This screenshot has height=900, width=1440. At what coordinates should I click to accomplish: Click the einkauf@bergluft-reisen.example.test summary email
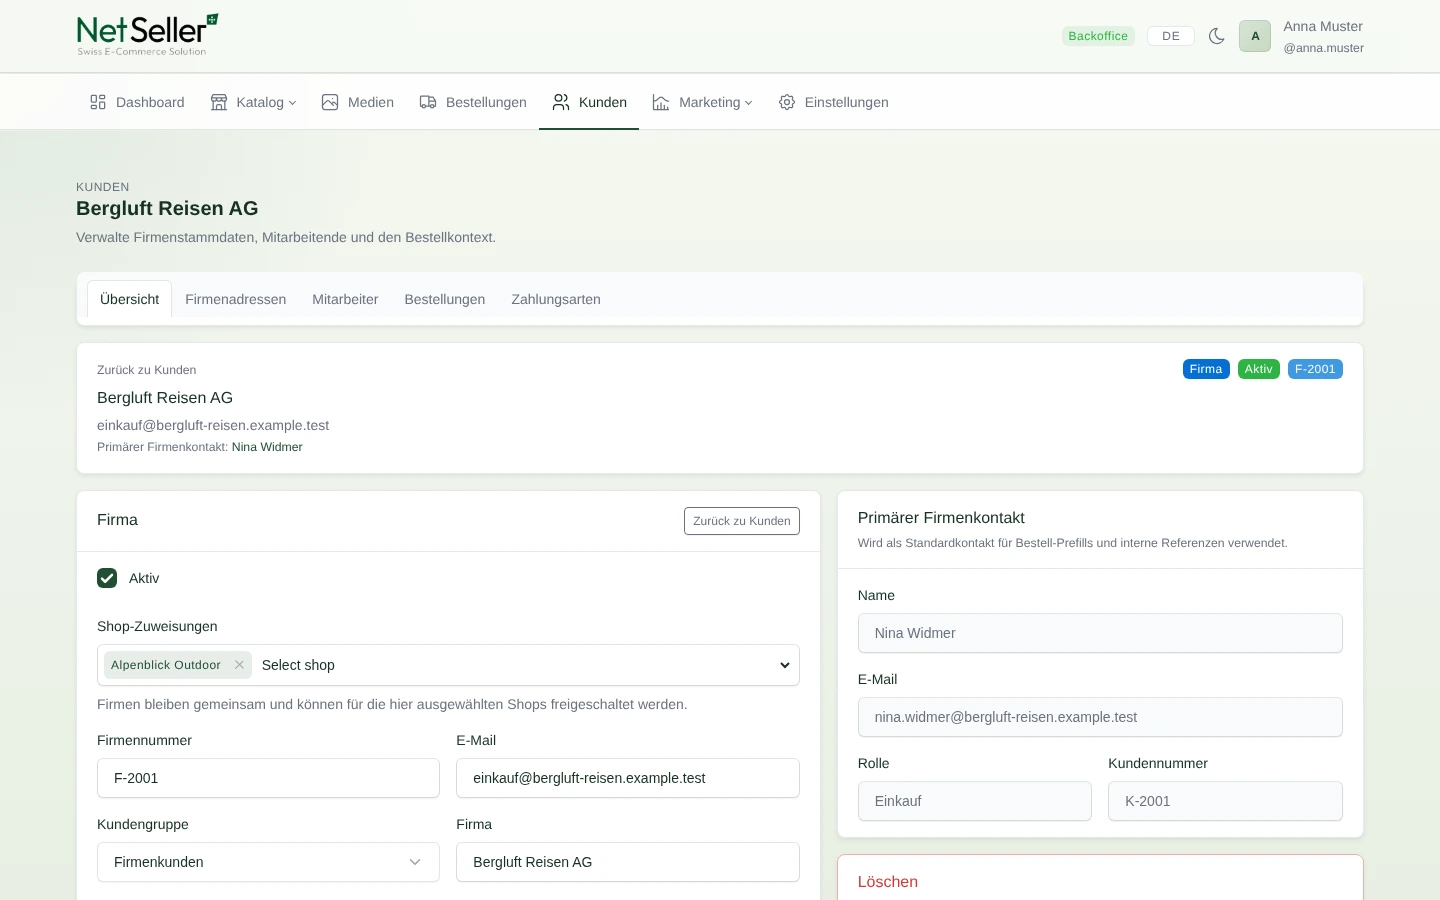pyautogui.click(x=213, y=425)
